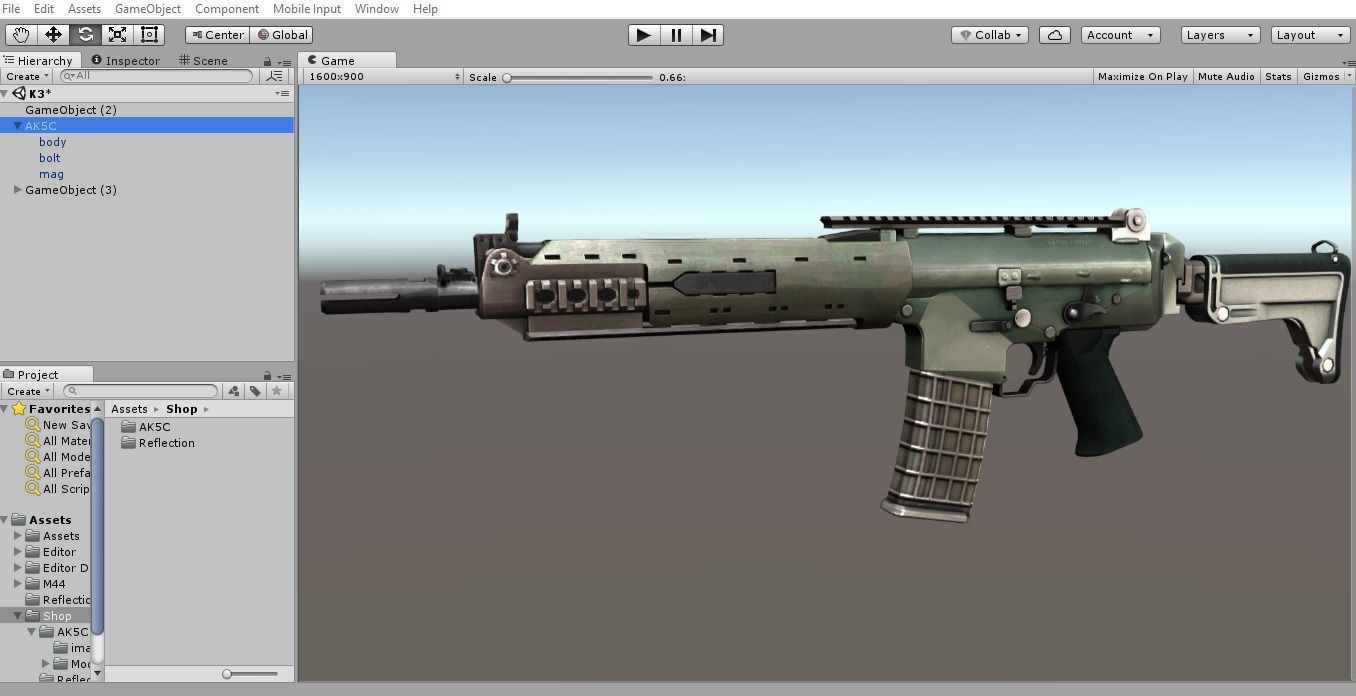The width and height of the screenshot is (1356, 696).
Task: Focus the Hierarchy search field
Action: 156,76
